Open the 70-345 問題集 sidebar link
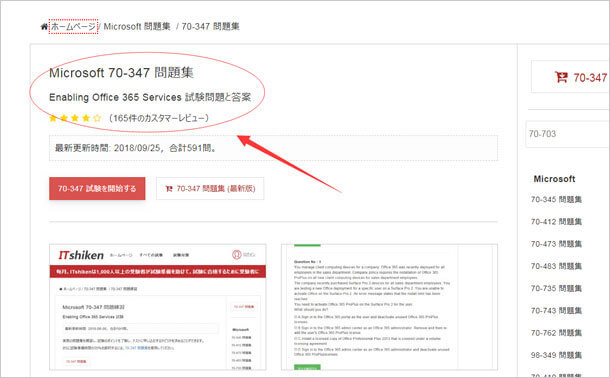This screenshot has height=378, width=610. 556,200
